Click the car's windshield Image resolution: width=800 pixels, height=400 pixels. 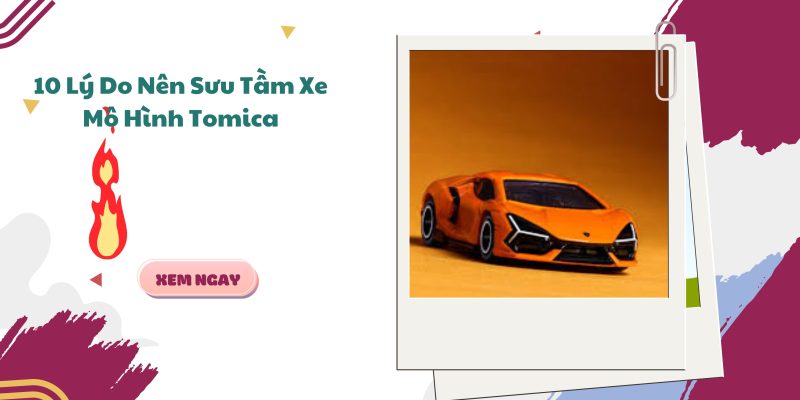click(x=552, y=194)
